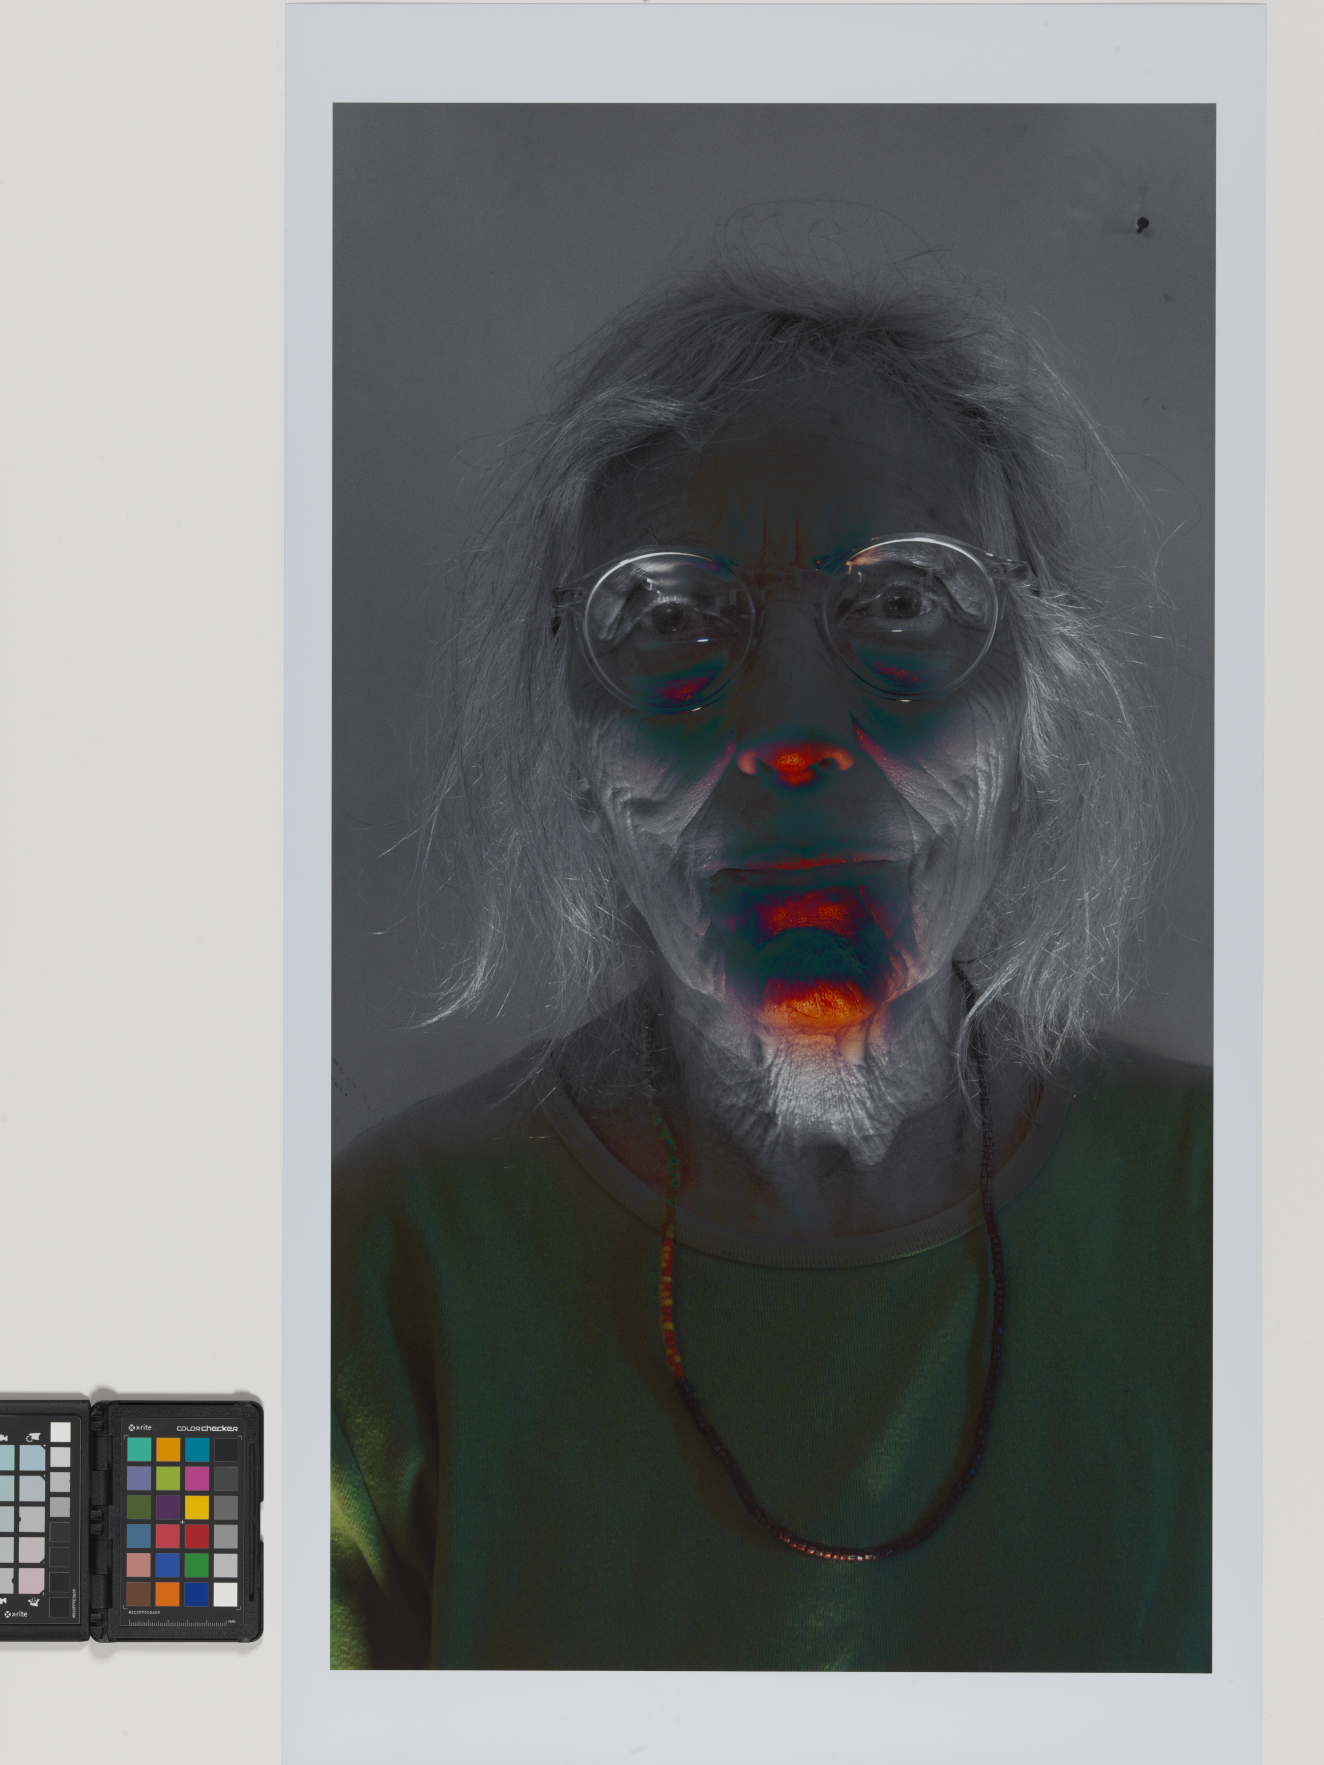Select the brown patch in the bottom row

(139, 1592)
